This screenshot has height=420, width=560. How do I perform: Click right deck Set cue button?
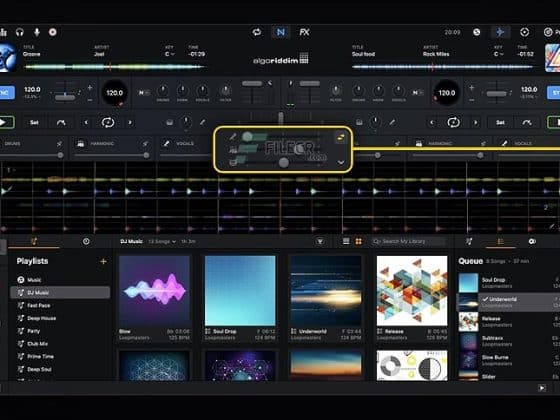pyautogui.click(x=500, y=122)
